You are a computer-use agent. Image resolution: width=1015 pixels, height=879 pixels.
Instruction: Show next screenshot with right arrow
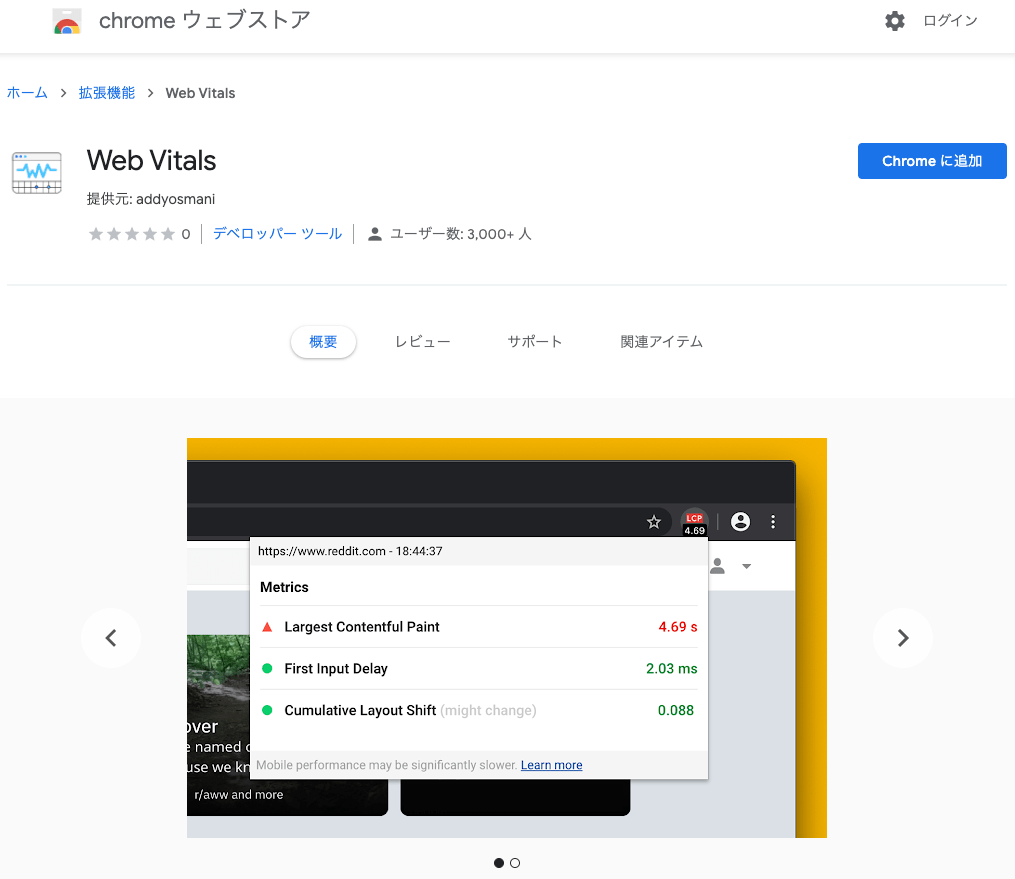pos(903,638)
